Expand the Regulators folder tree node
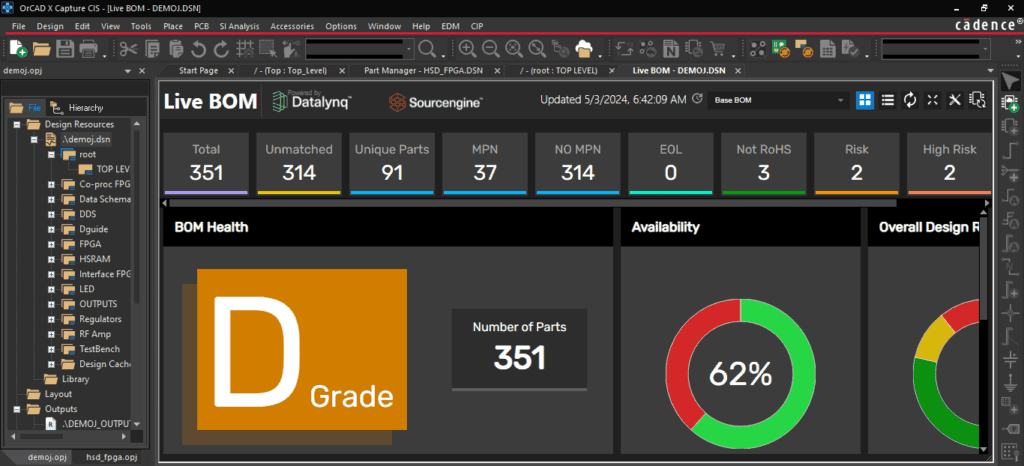 click(51, 319)
